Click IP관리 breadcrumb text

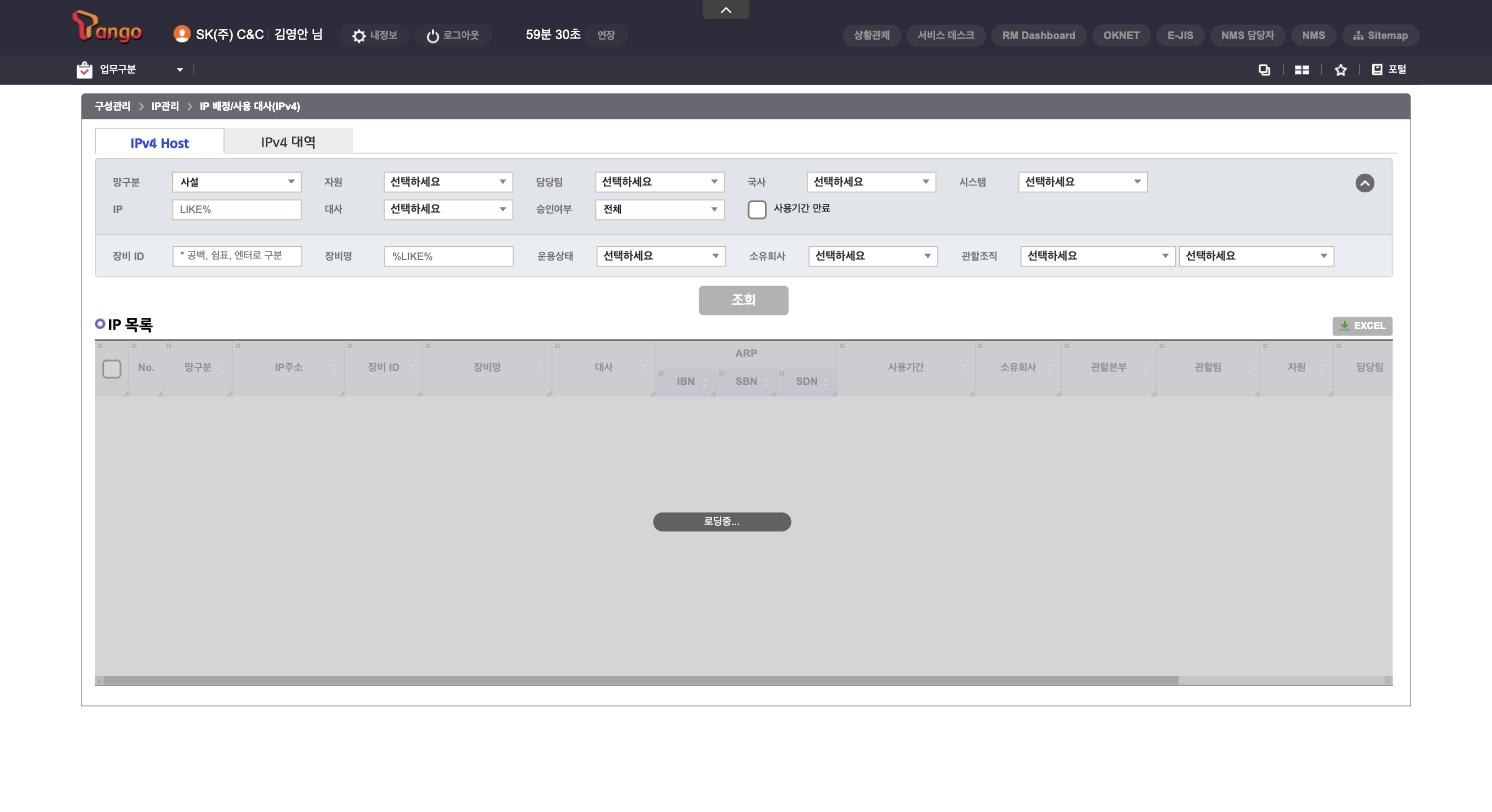coord(165,107)
